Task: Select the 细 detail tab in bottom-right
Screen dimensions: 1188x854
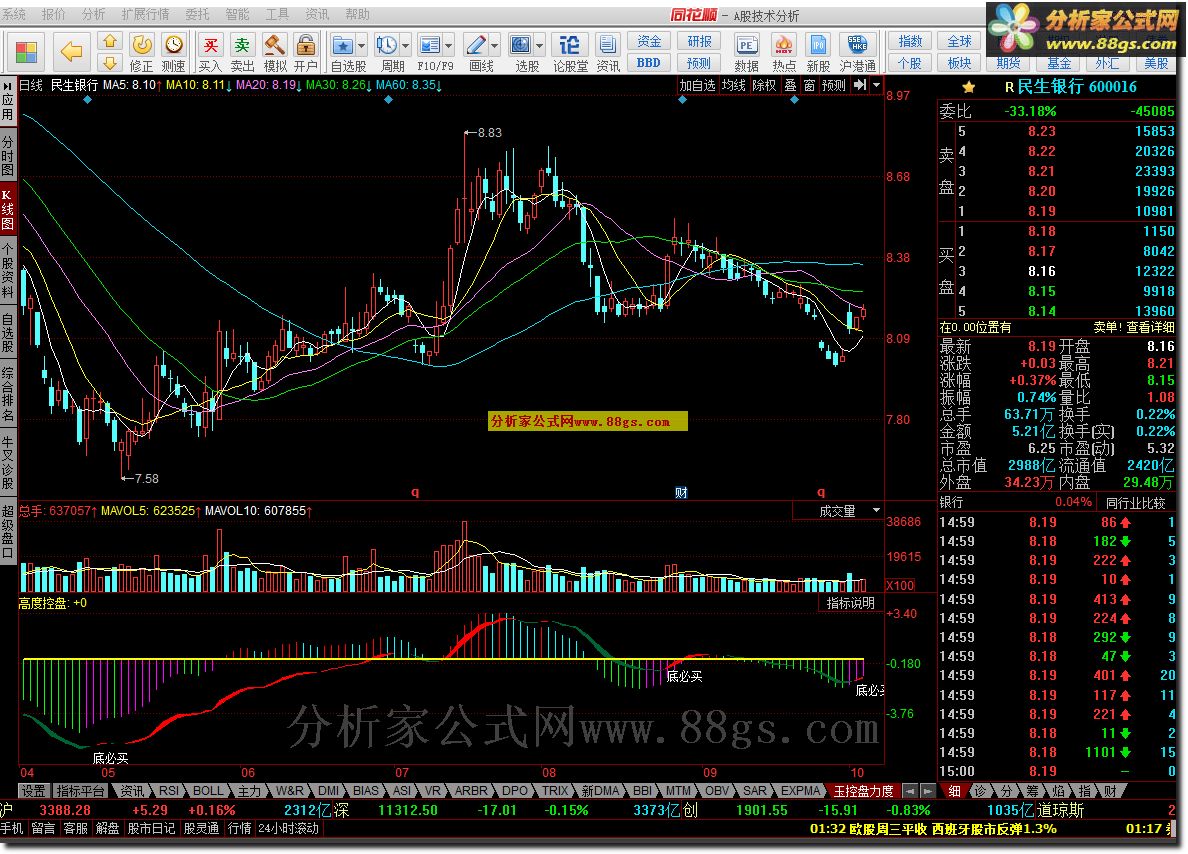Action: point(955,791)
